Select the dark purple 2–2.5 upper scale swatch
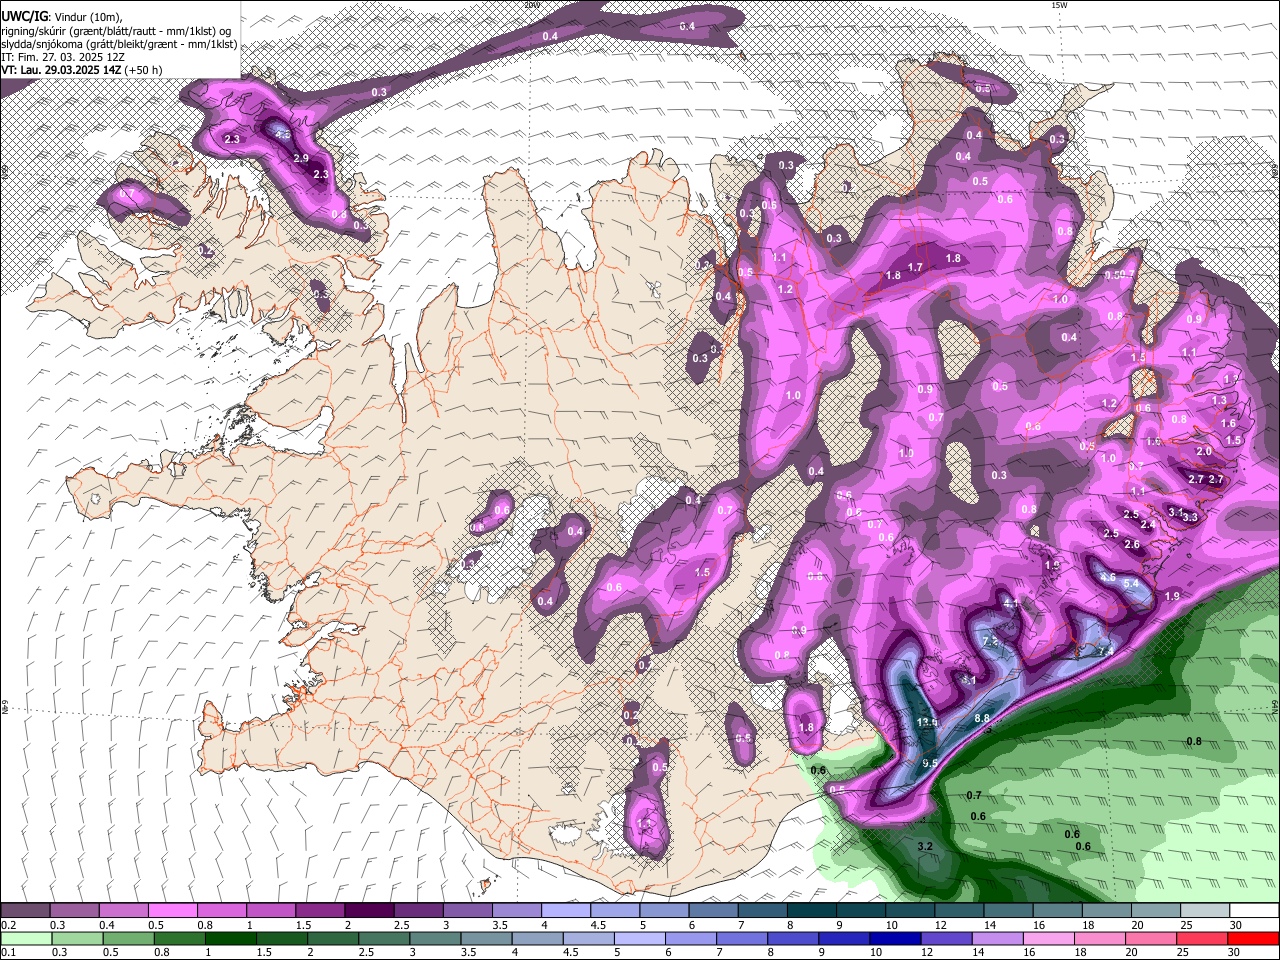 368,911
